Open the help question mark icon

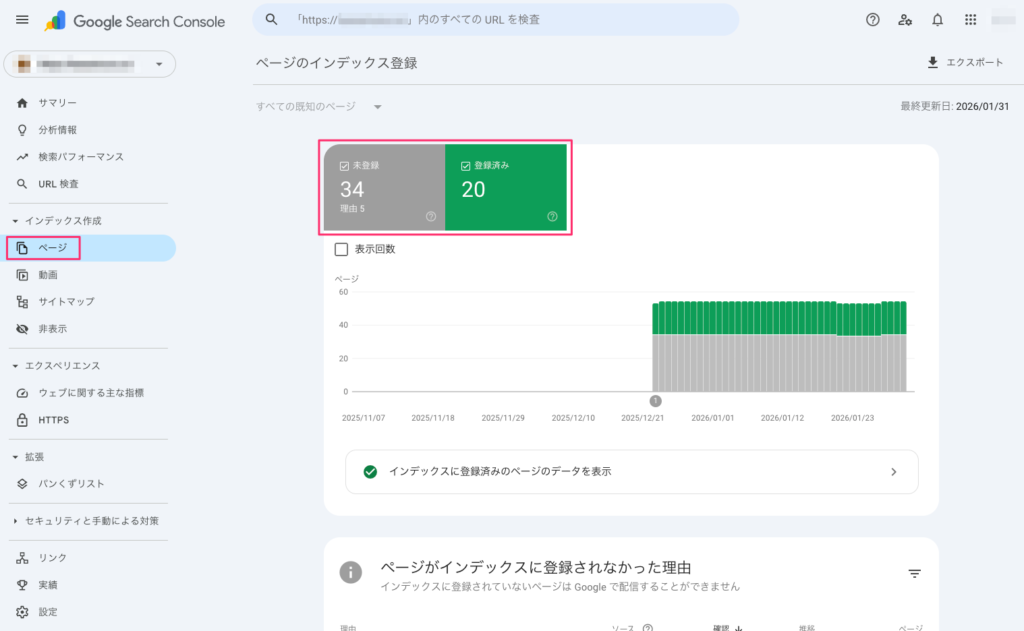pyautogui.click(x=873, y=19)
